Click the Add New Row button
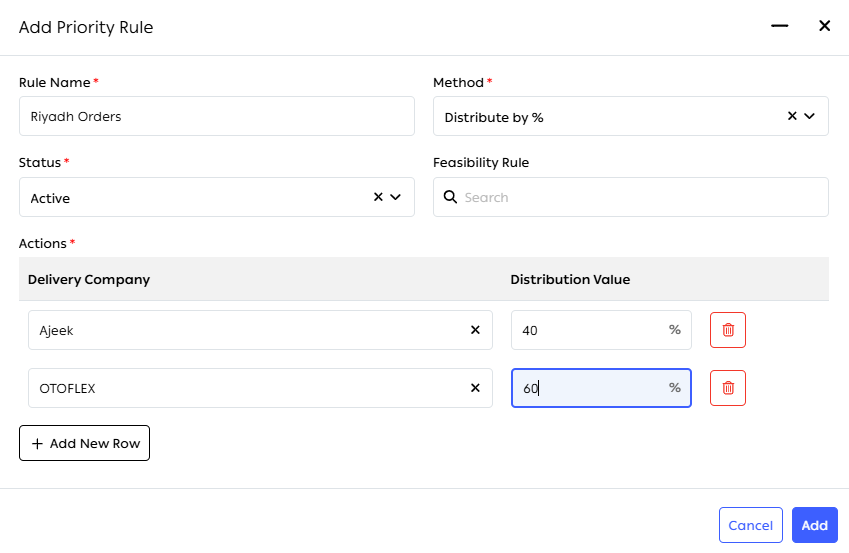Screen dimensions: 849x553 pyautogui.click(x=84, y=443)
